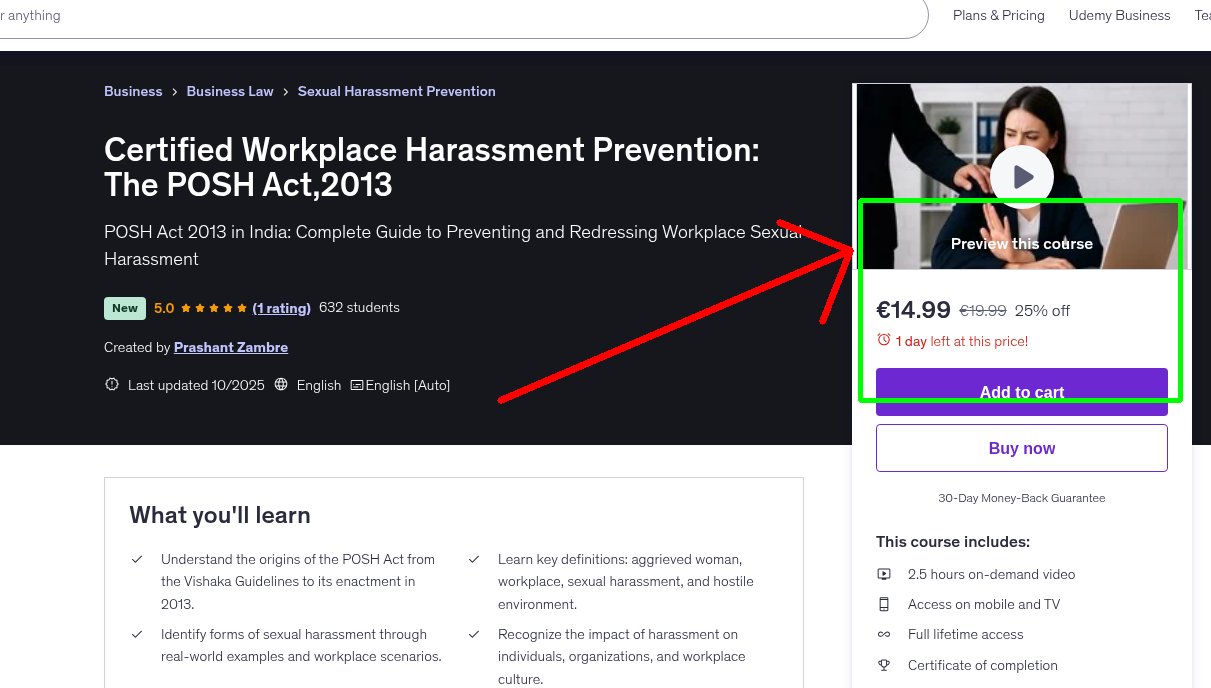Click the captions icon next to 'English [Auto]'
The width and height of the screenshot is (1211, 688).
point(357,385)
